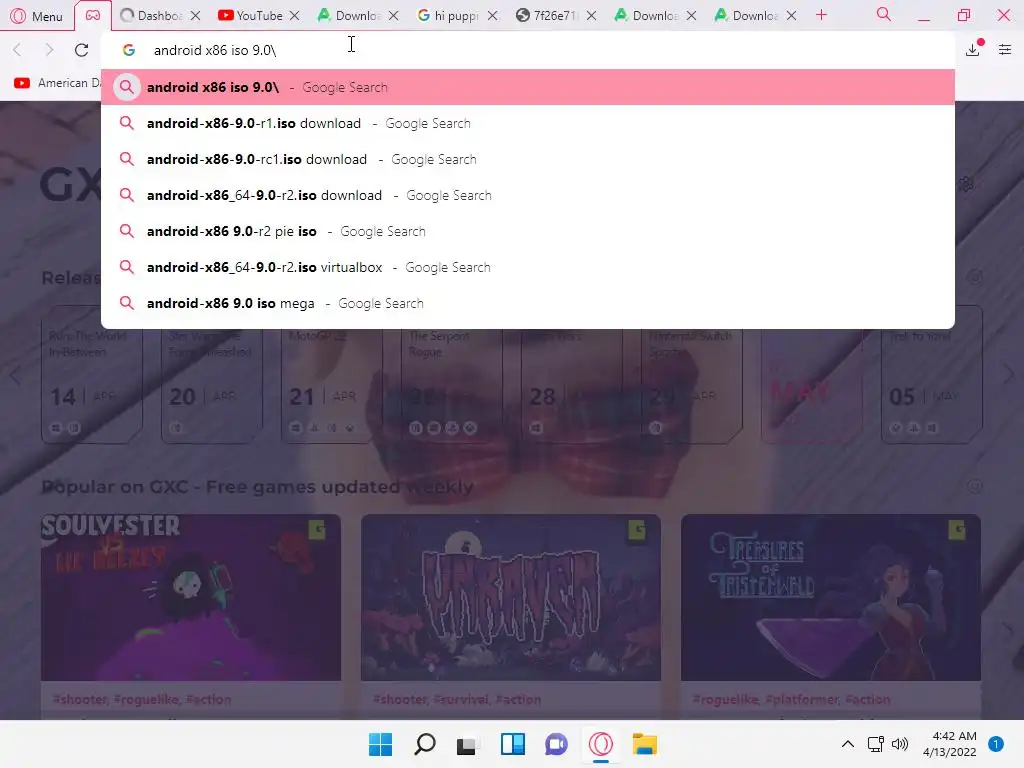
Task: Open the 05 MAY release card
Action: (x=932, y=385)
